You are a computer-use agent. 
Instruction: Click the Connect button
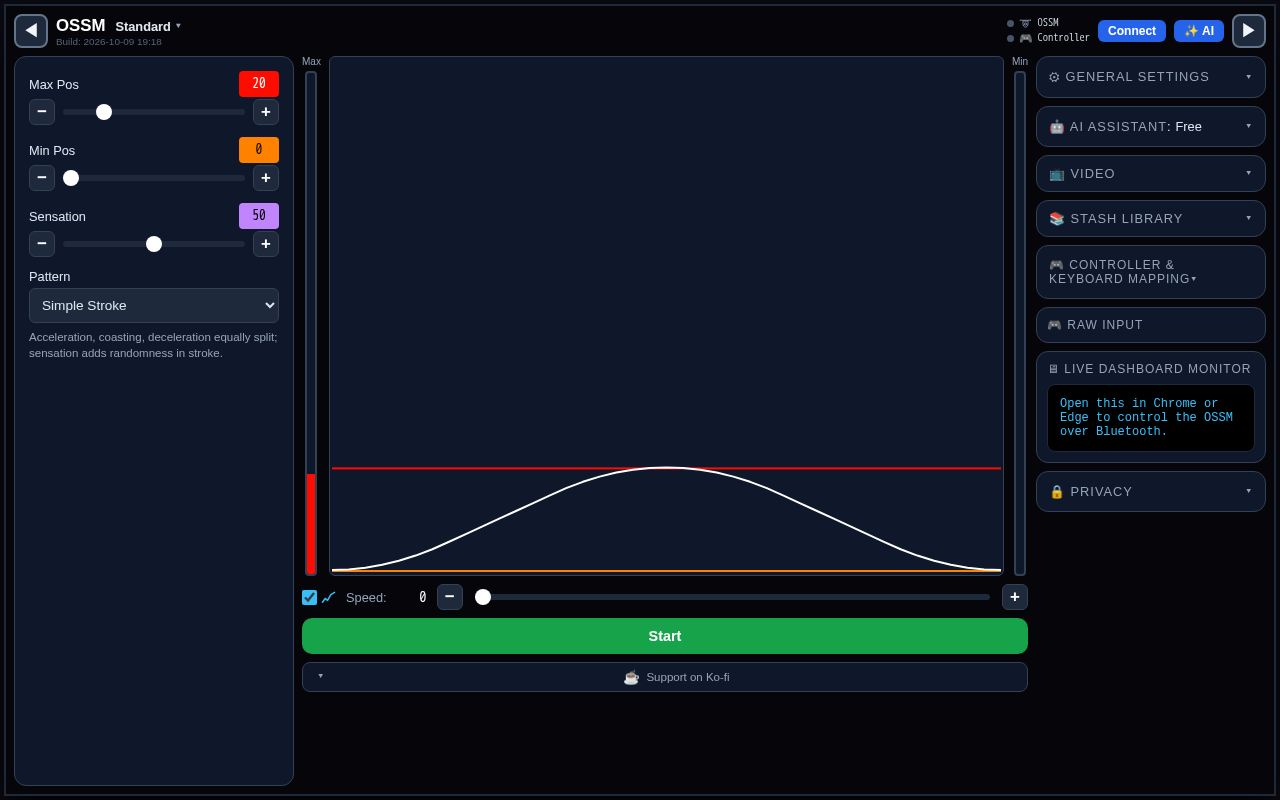click(x=1132, y=31)
